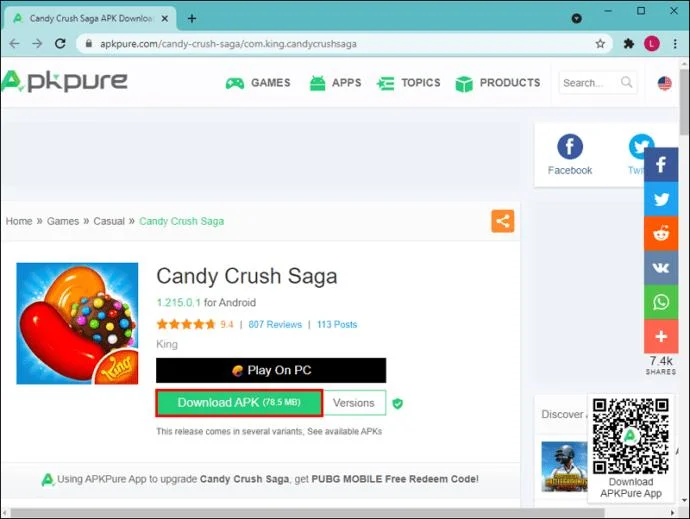This screenshot has width=690, height=519.
Task: Expand more share options plus button
Action: (x=661, y=336)
